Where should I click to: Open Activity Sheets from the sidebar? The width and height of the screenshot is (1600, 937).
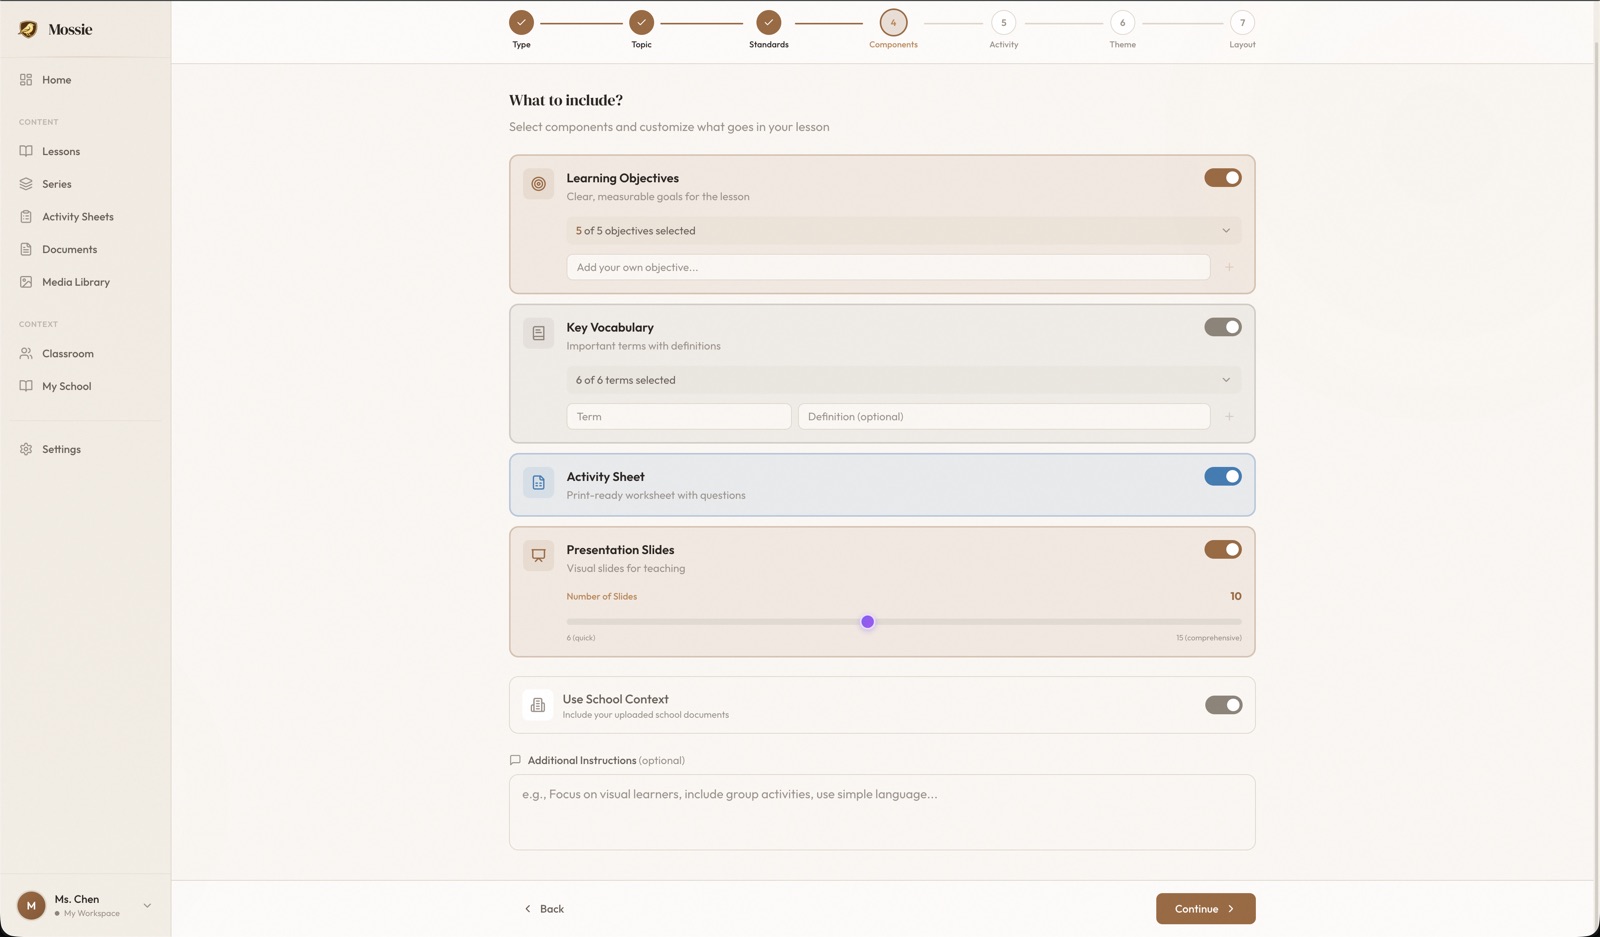77,216
